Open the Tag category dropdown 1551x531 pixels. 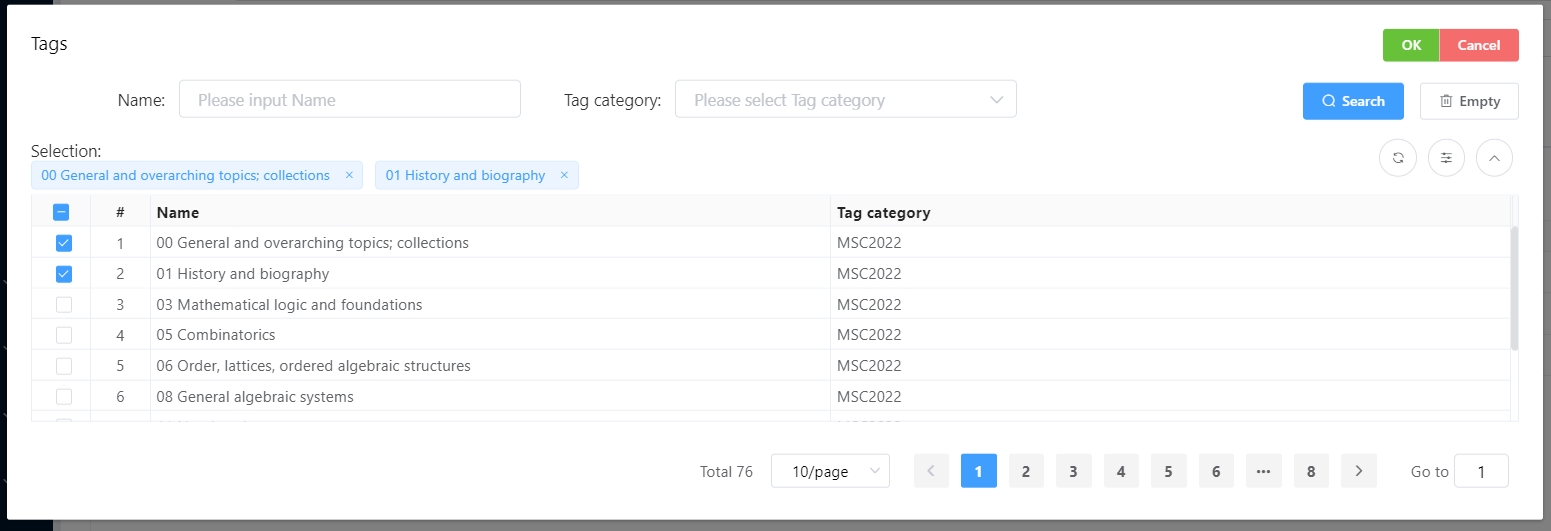click(846, 100)
